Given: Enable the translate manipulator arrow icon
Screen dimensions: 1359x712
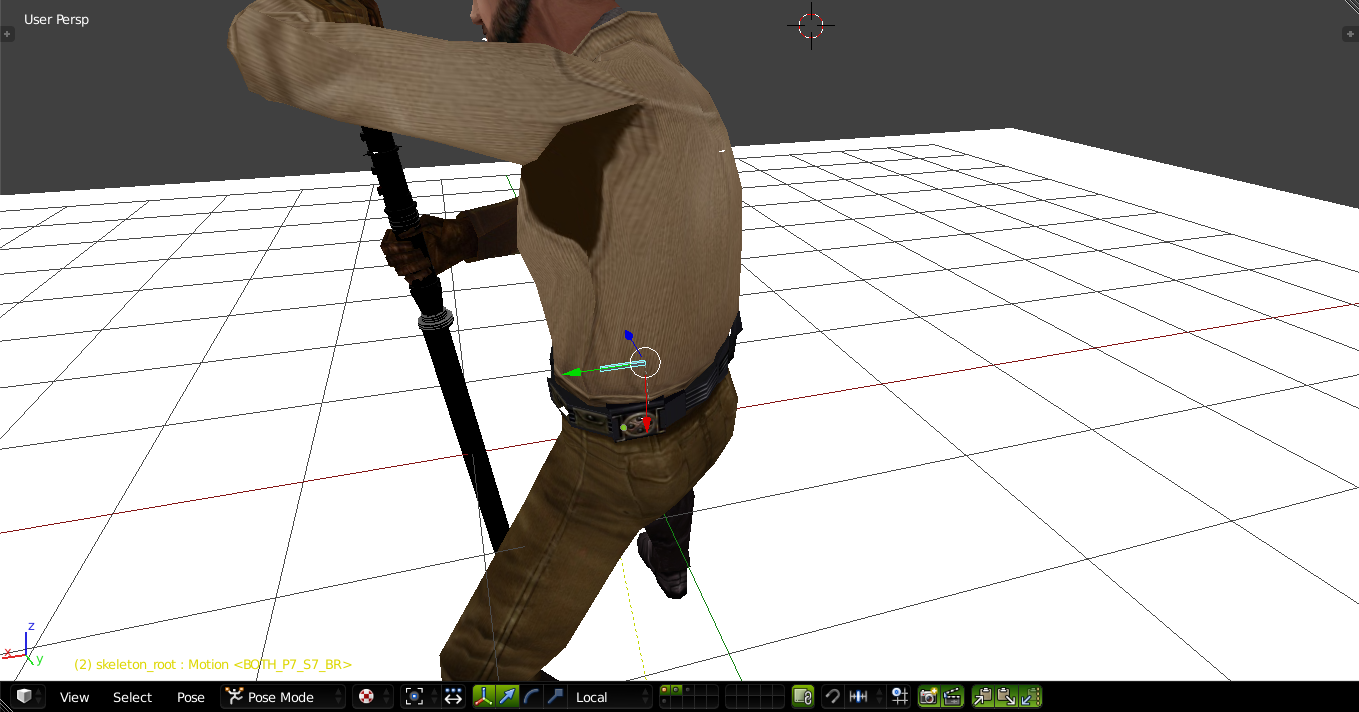Looking at the screenshot, I should [508, 697].
